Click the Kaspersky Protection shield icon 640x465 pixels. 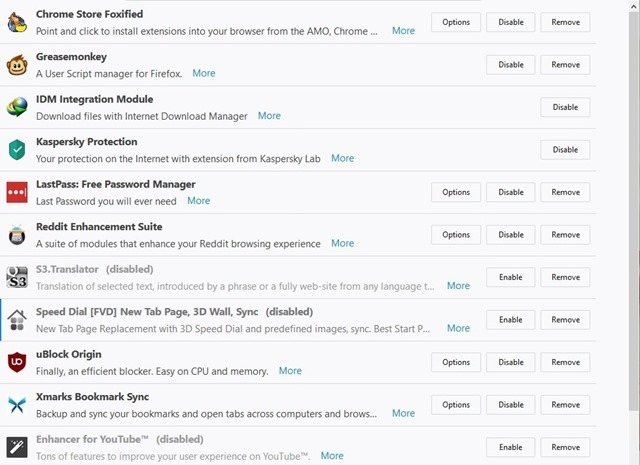[x=17, y=150]
